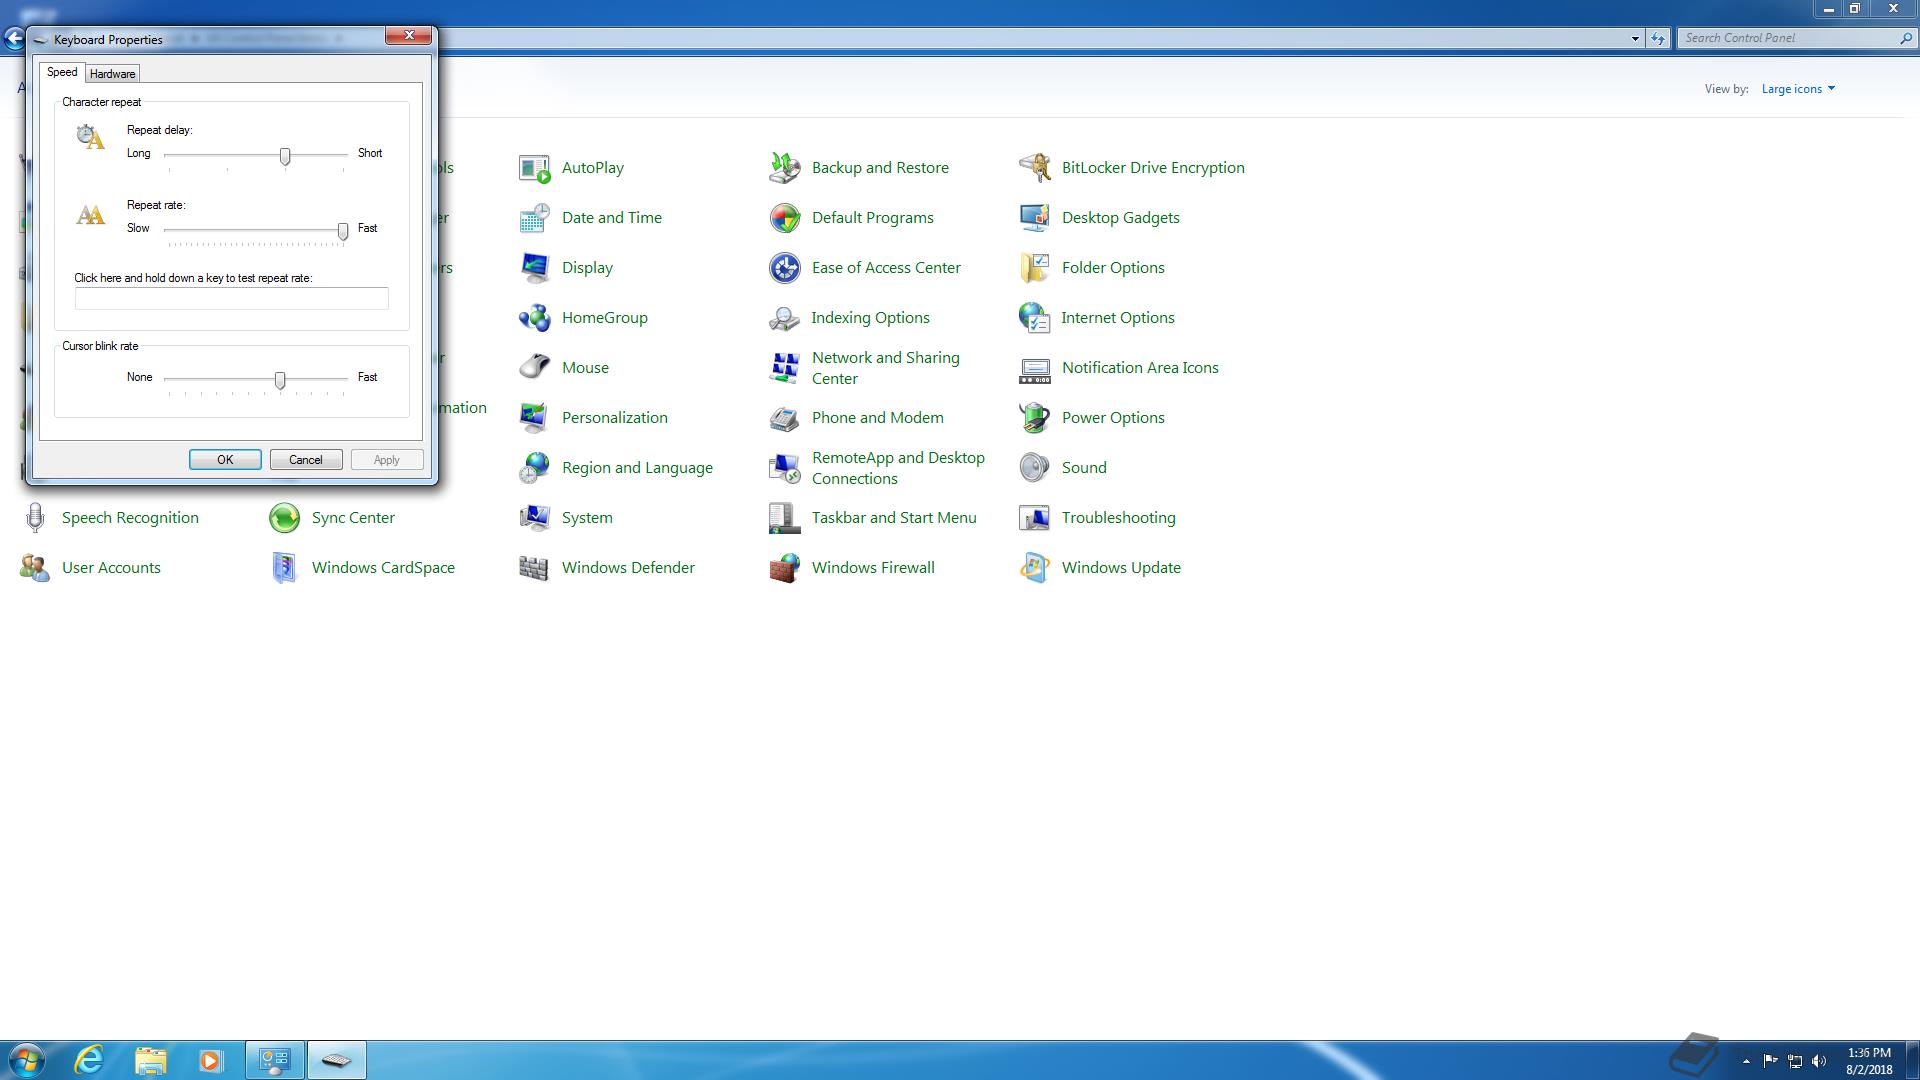Open Windows Explorer from the taskbar
Screen dimensions: 1920x1080
click(x=150, y=1060)
